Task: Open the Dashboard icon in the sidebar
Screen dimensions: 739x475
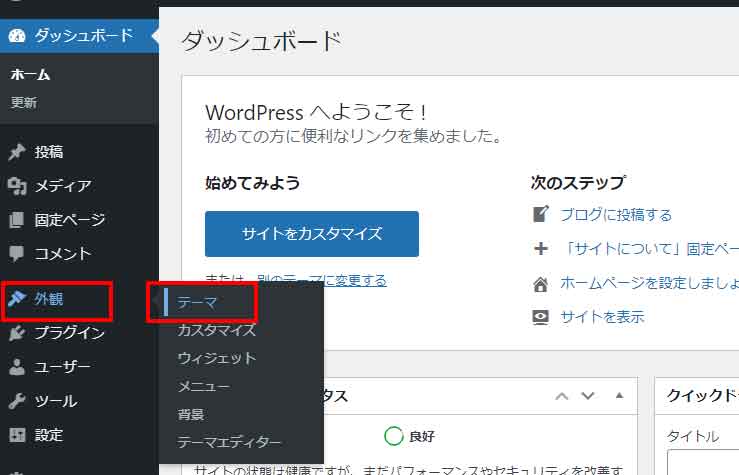Action: [x=17, y=36]
